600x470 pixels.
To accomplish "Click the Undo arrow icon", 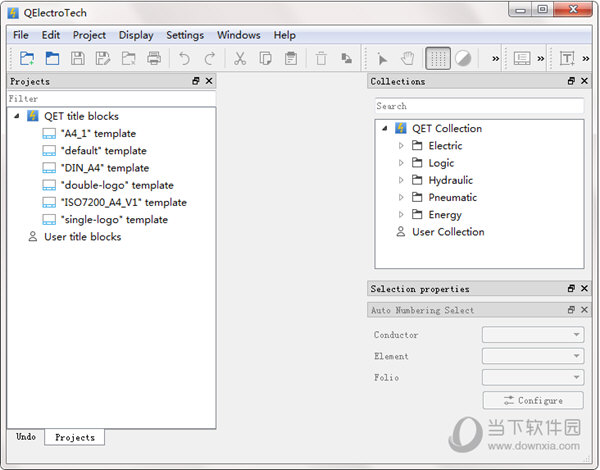I will pos(185,58).
